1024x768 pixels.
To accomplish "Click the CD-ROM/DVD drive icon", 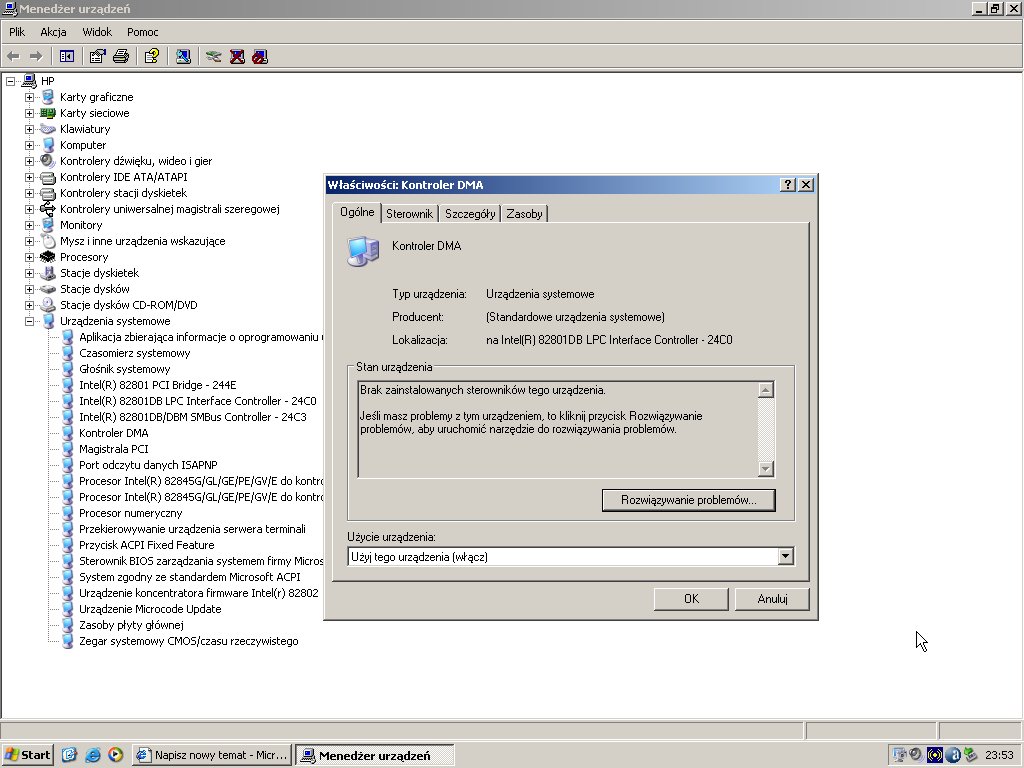I will (48, 305).
